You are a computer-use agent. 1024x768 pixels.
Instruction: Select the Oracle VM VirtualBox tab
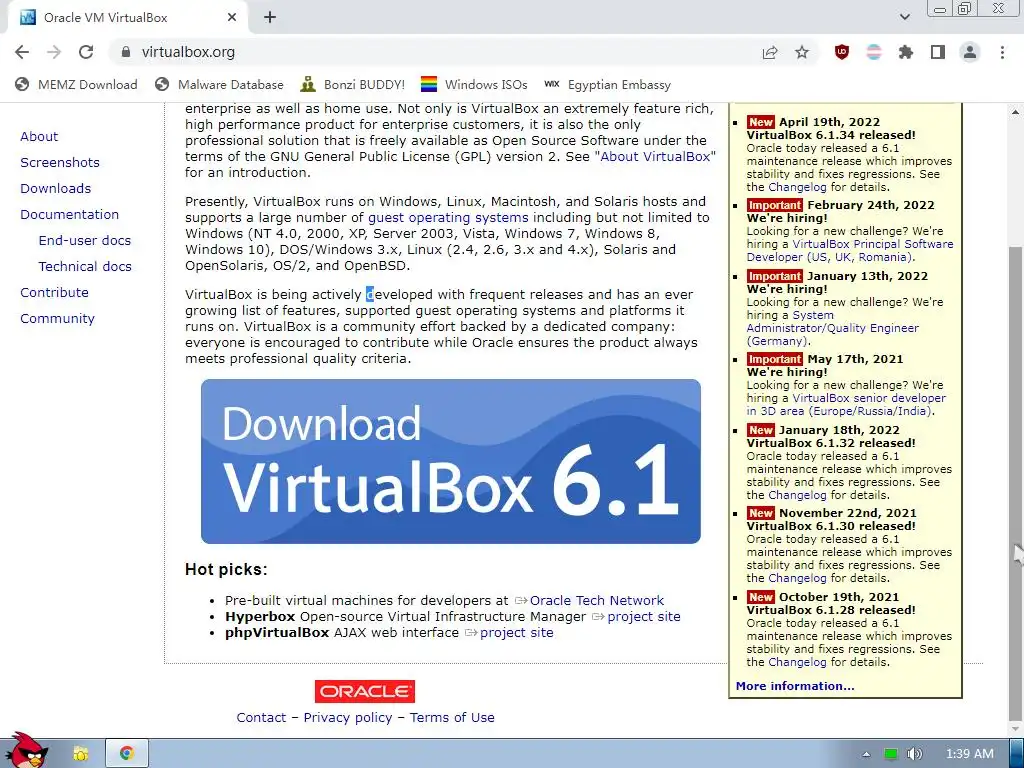[127, 18]
